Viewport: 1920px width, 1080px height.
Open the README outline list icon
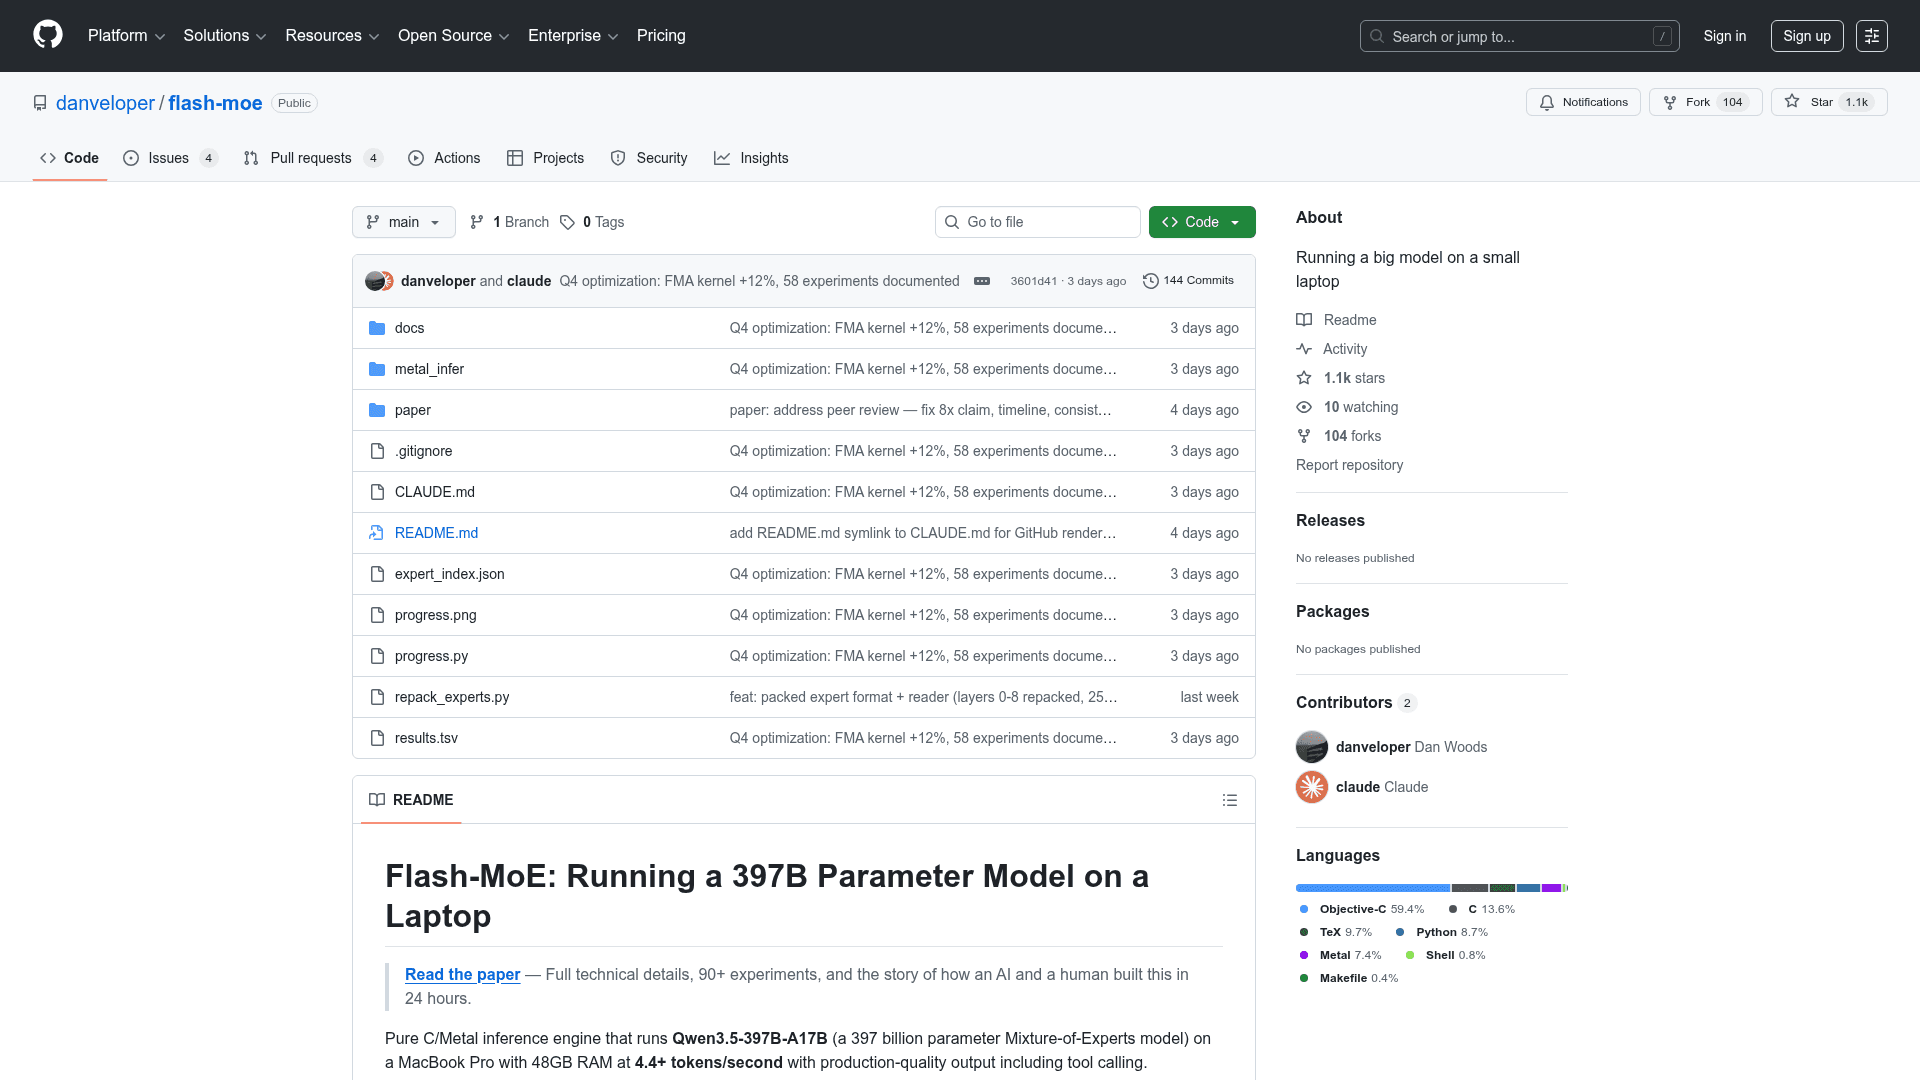(1230, 800)
